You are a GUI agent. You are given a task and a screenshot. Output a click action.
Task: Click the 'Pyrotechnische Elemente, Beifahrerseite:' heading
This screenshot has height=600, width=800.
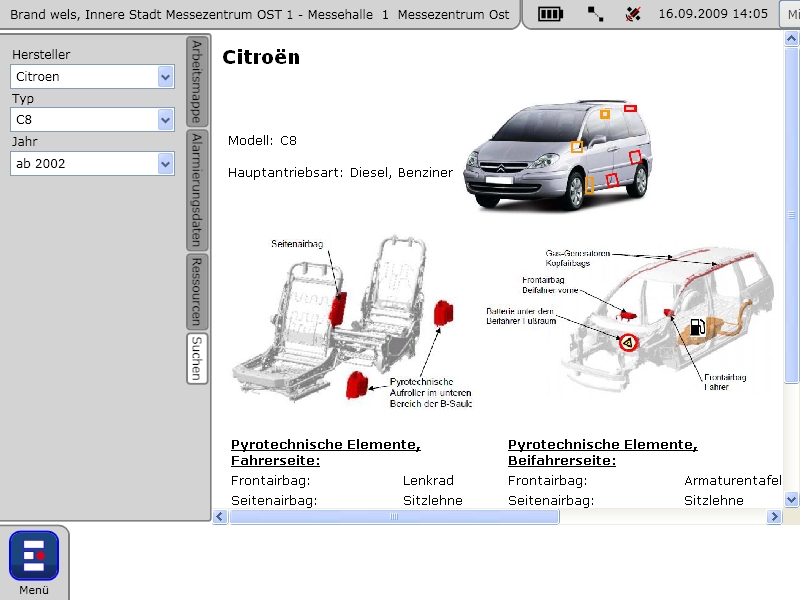pos(603,453)
